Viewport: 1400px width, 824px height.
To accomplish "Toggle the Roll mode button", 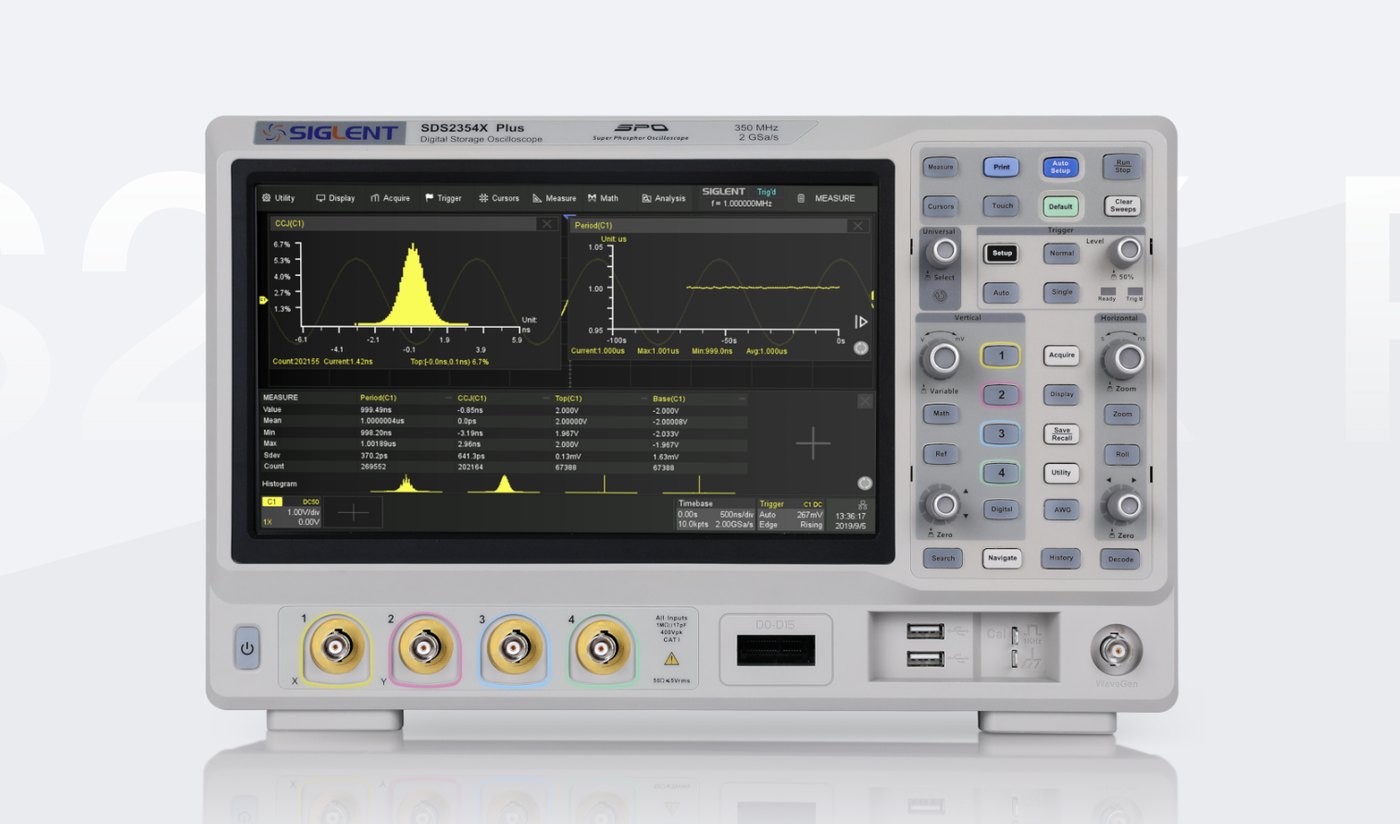I will (x=1122, y=453).
